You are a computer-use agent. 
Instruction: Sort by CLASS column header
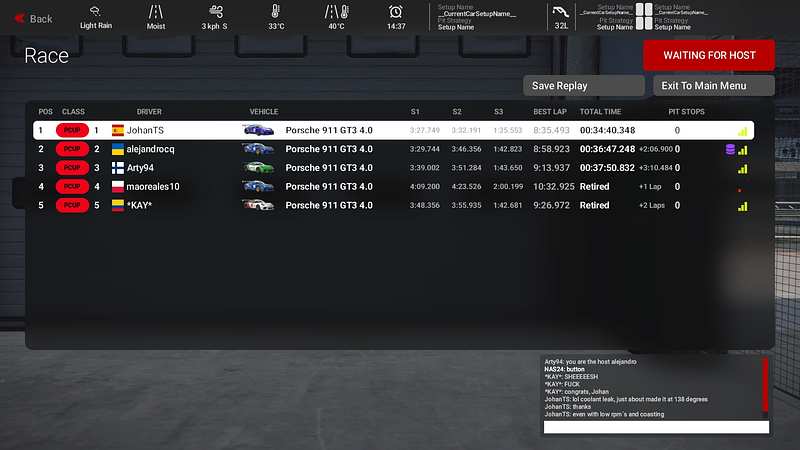pyautogui.click(x=73, y=112)
